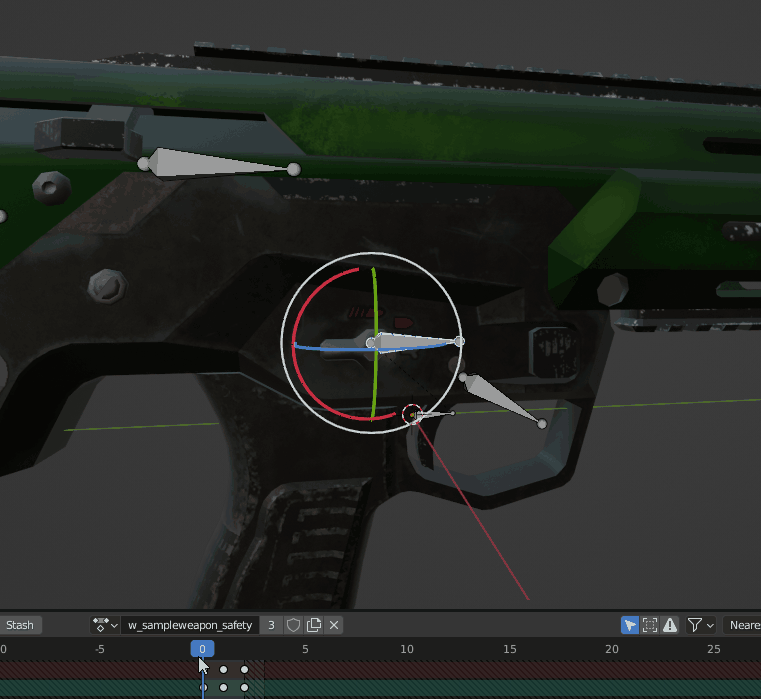The image size is (761, 699).
Task: Click the funnel Filters icon
Action: click(695, 625)
